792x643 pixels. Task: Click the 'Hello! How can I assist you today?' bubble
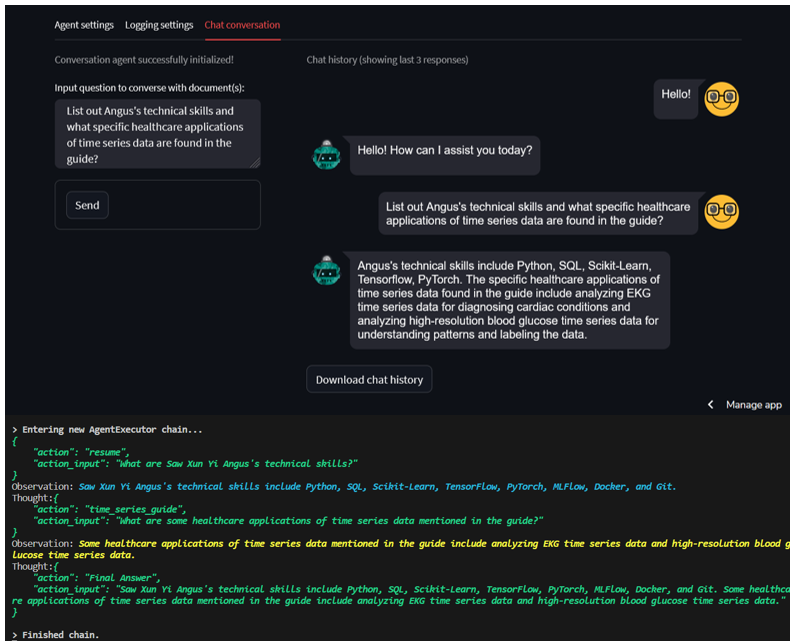click(444, 156)
